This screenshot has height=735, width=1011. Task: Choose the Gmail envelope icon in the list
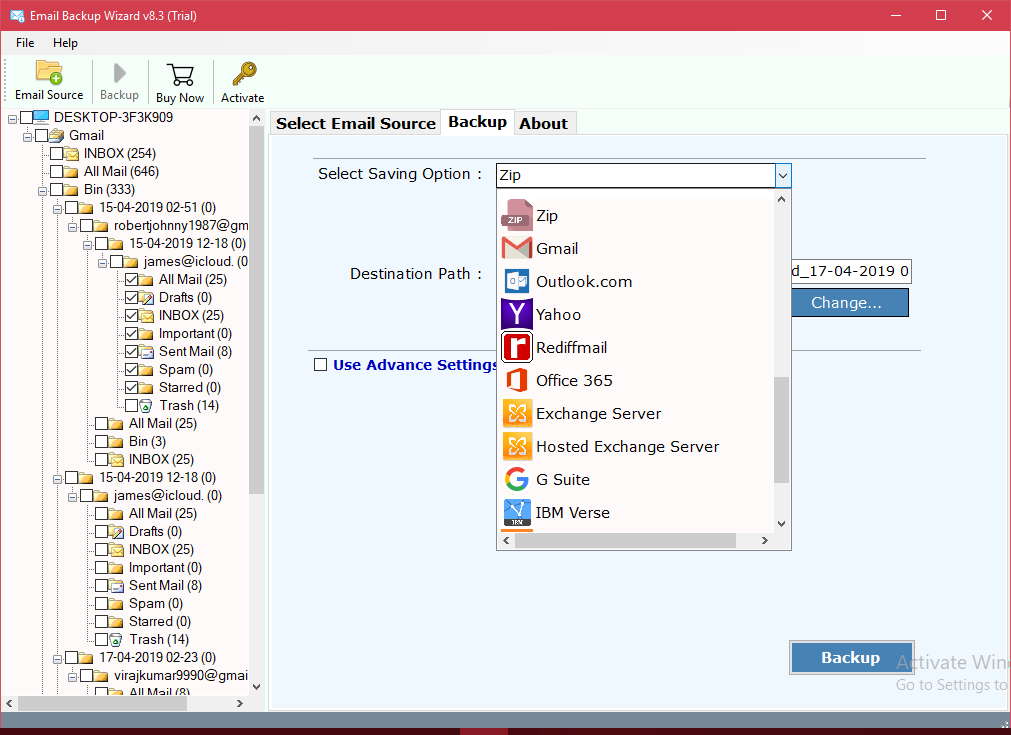pos(516,248)
